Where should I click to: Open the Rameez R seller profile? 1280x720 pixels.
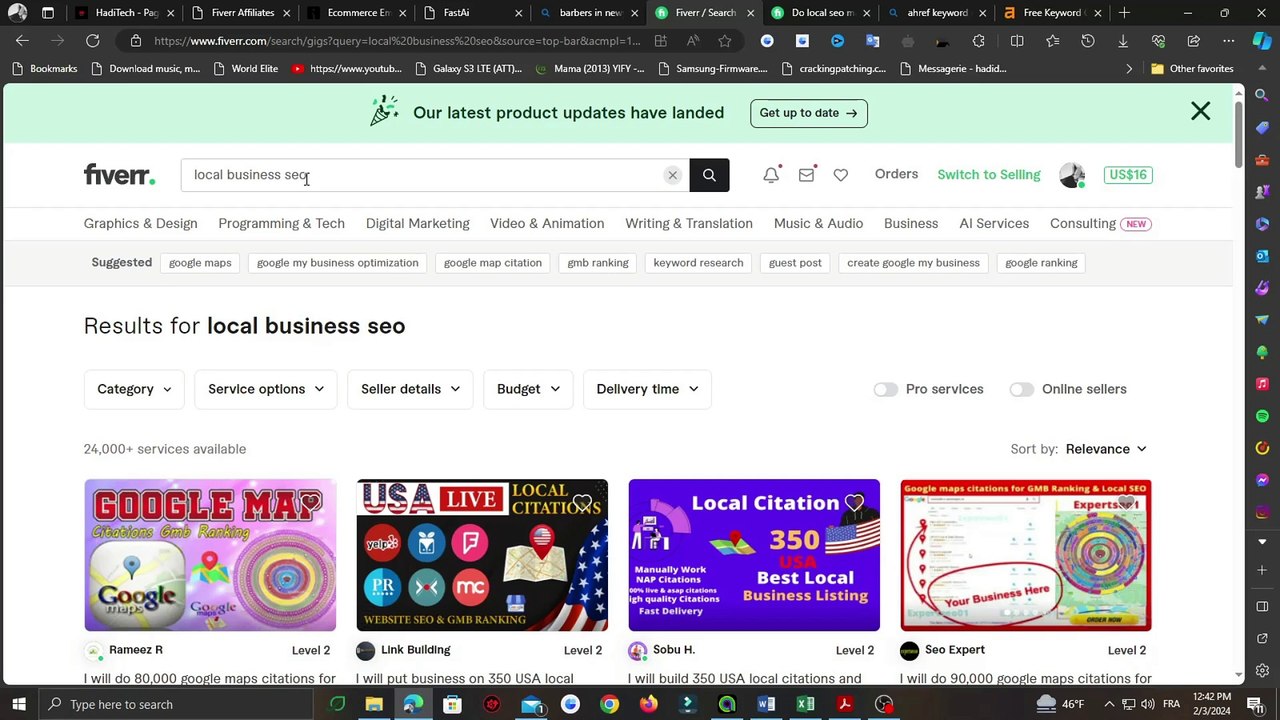click(136, 650)
